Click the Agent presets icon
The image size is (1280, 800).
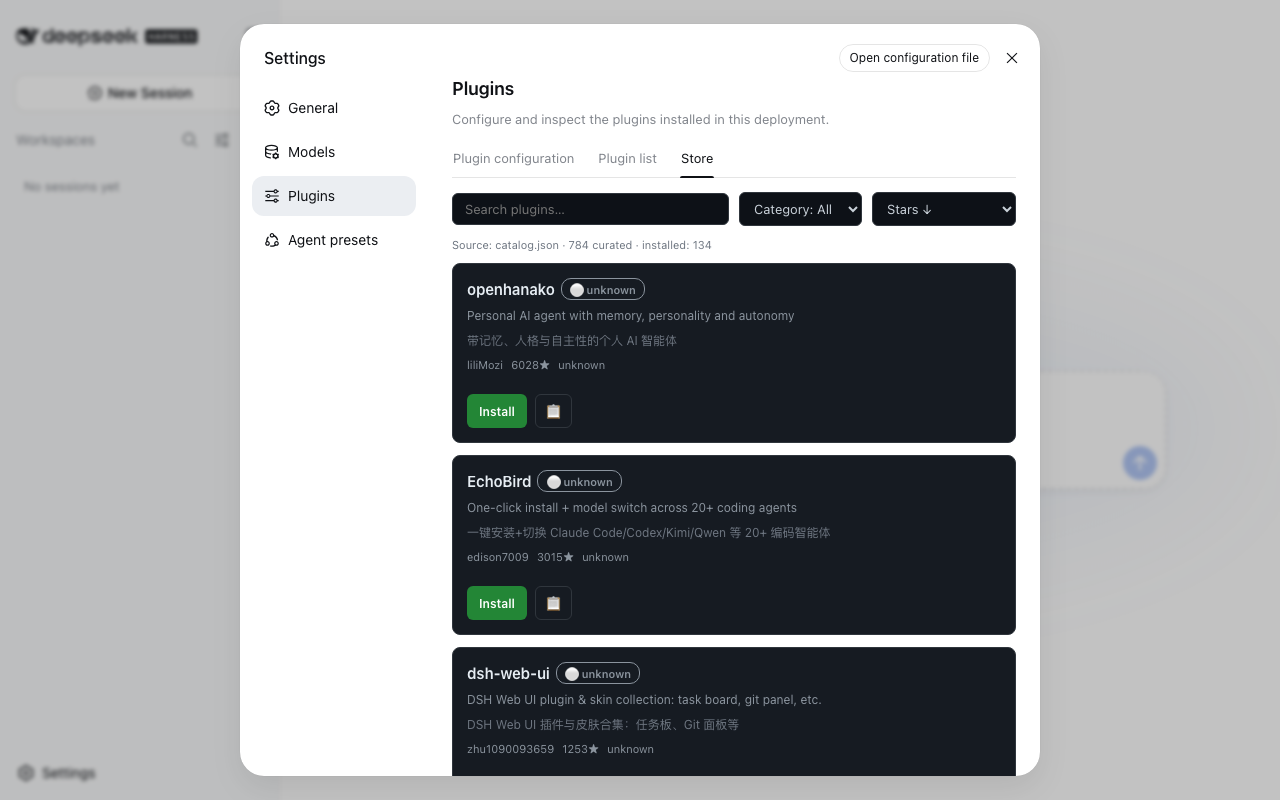pyautogui.click(x=272, y=240)
